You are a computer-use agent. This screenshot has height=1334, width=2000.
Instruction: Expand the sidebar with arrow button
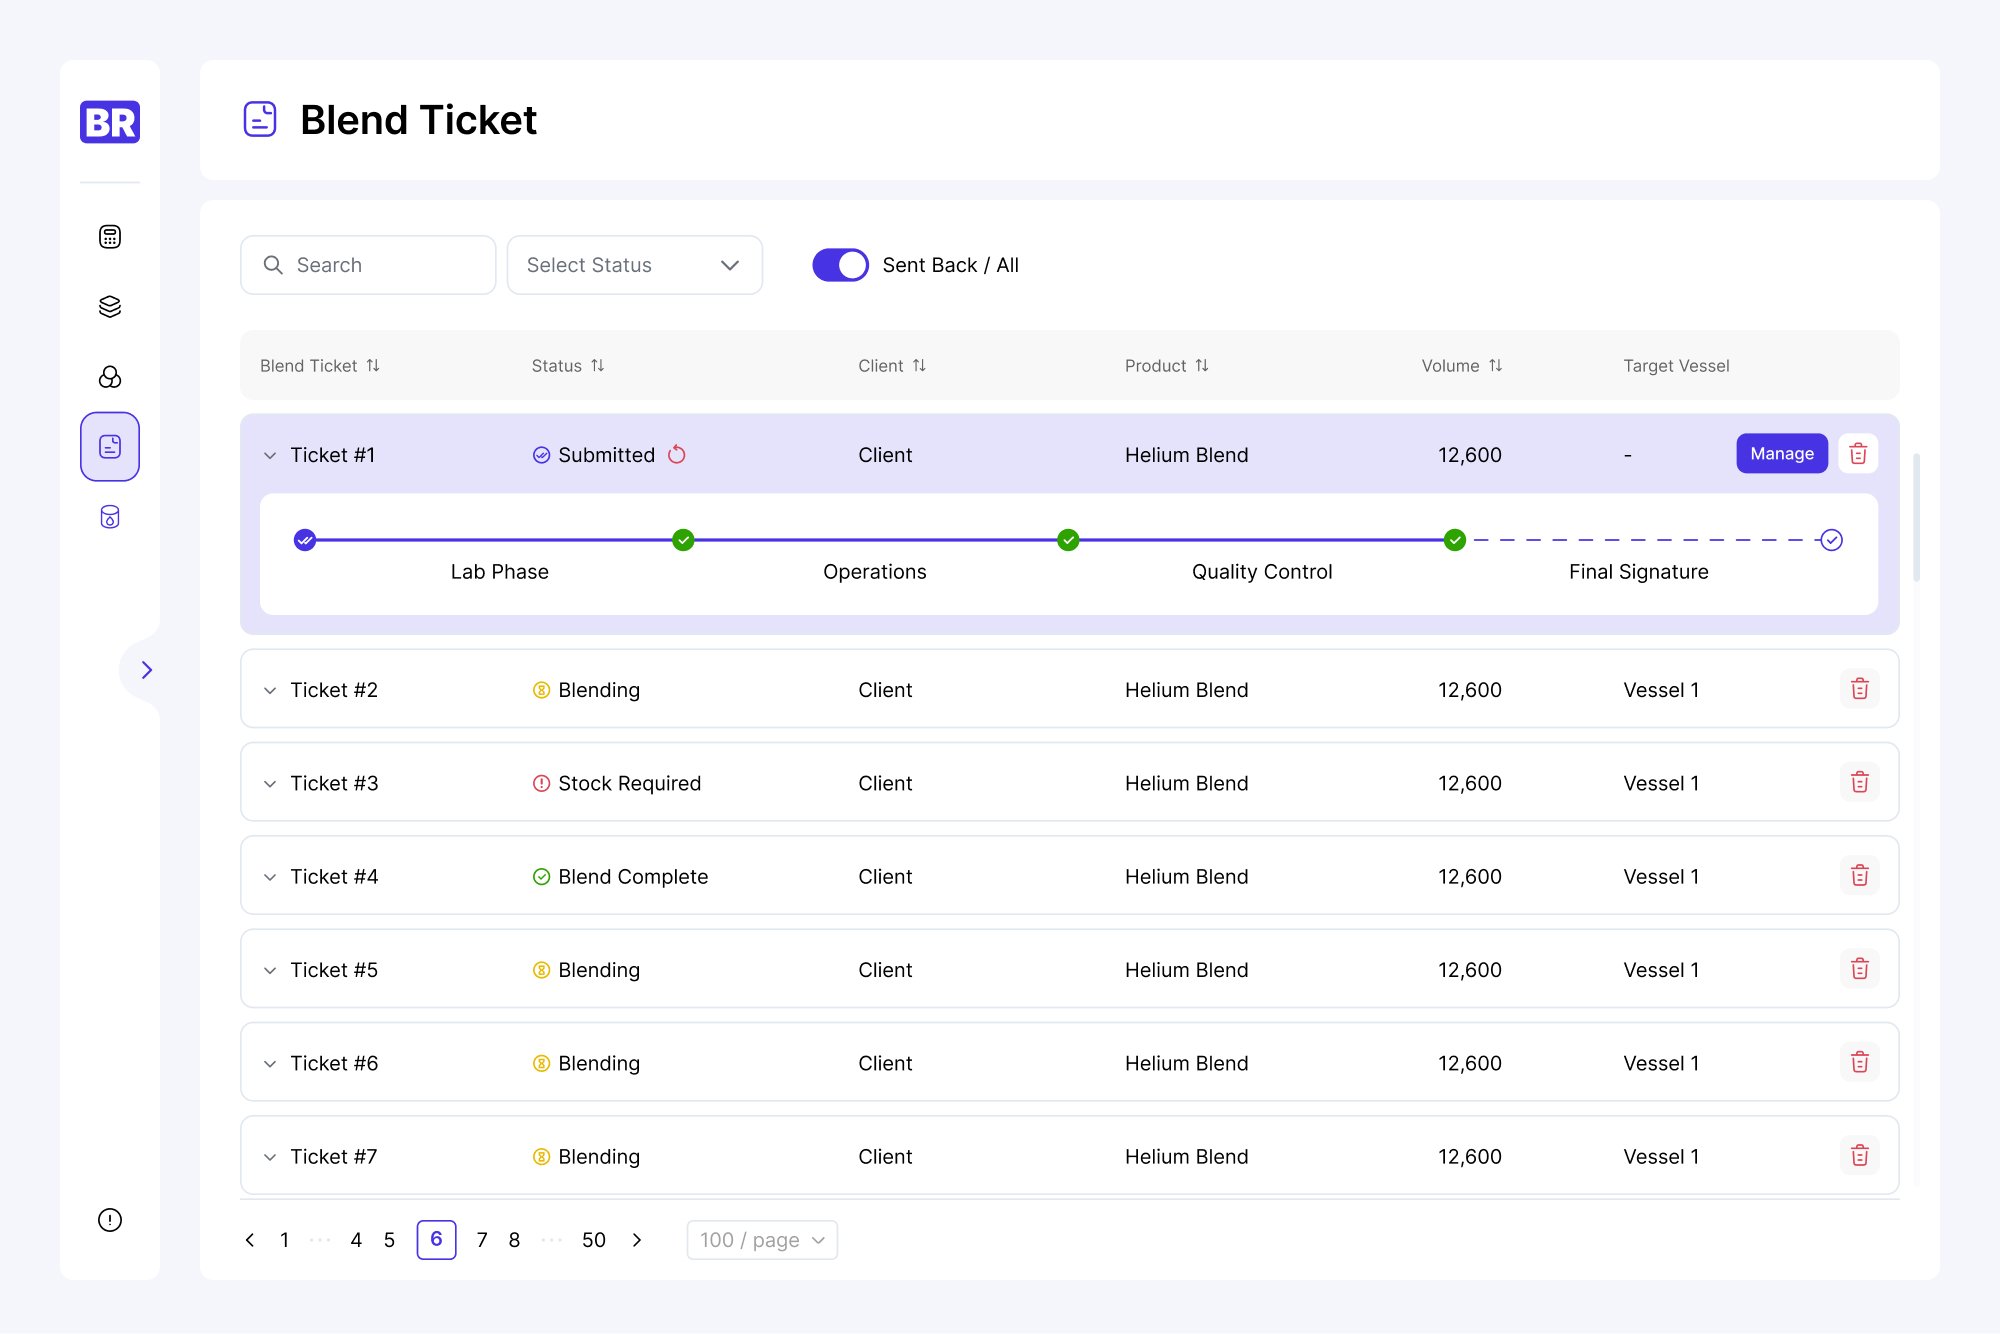click(x=146, y=670)
